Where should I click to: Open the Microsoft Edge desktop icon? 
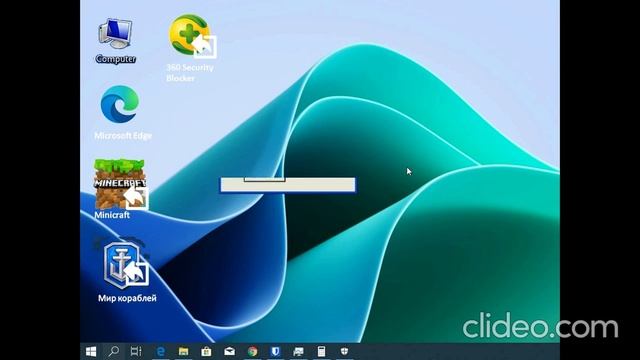122,112
